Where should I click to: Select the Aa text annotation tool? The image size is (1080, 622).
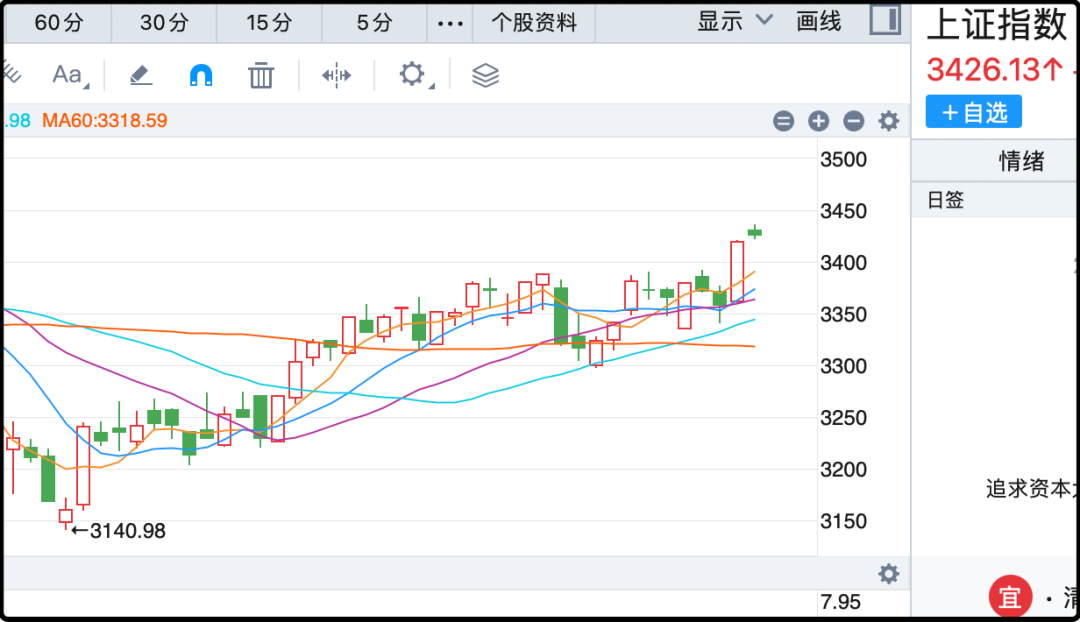(x=68, y=75)
